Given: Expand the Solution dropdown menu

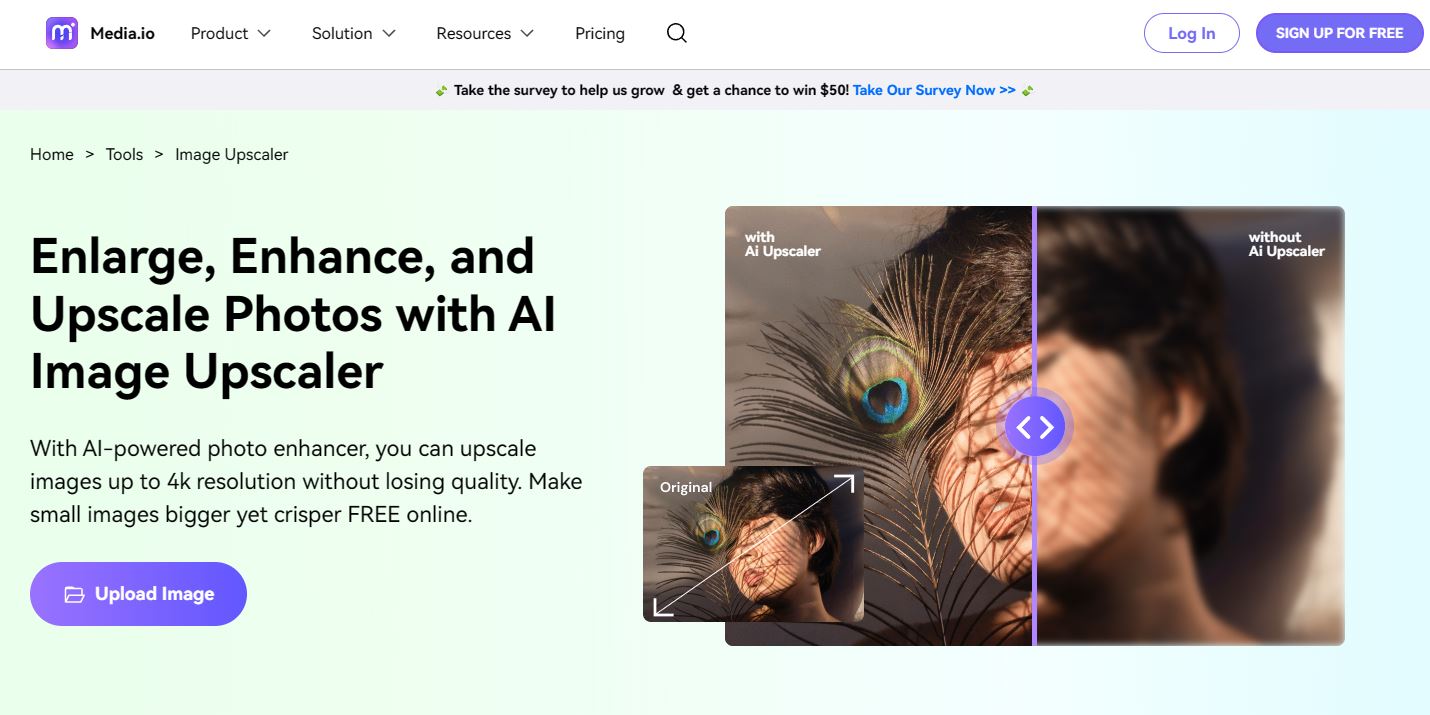Looking at the screenshot, I should point(353,33).
